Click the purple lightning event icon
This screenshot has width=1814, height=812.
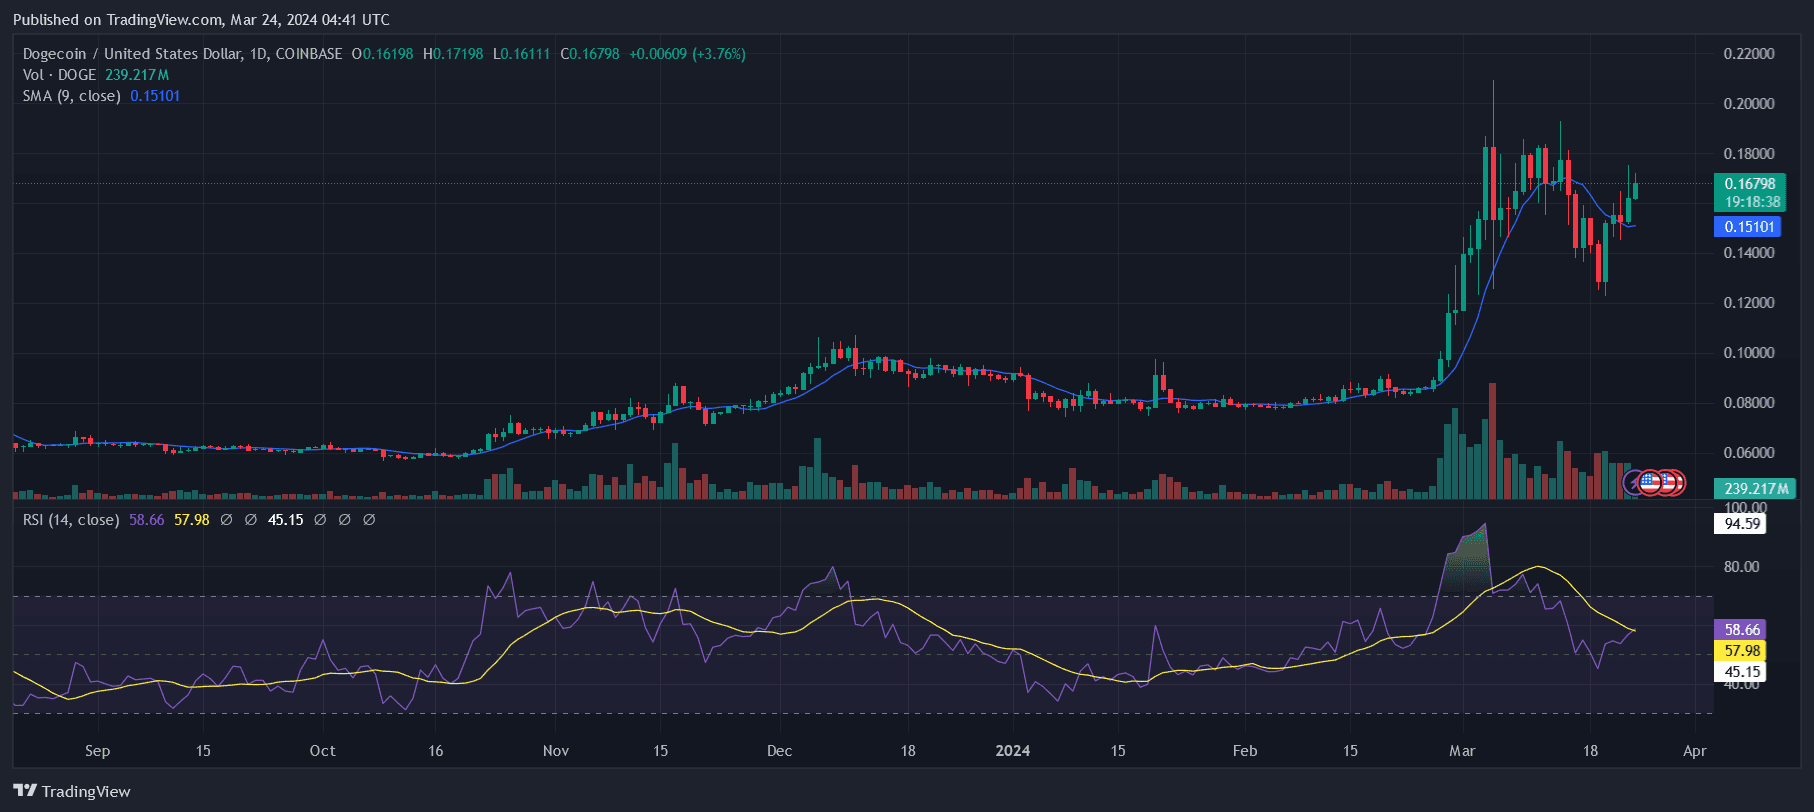(x=1634, y=483)
